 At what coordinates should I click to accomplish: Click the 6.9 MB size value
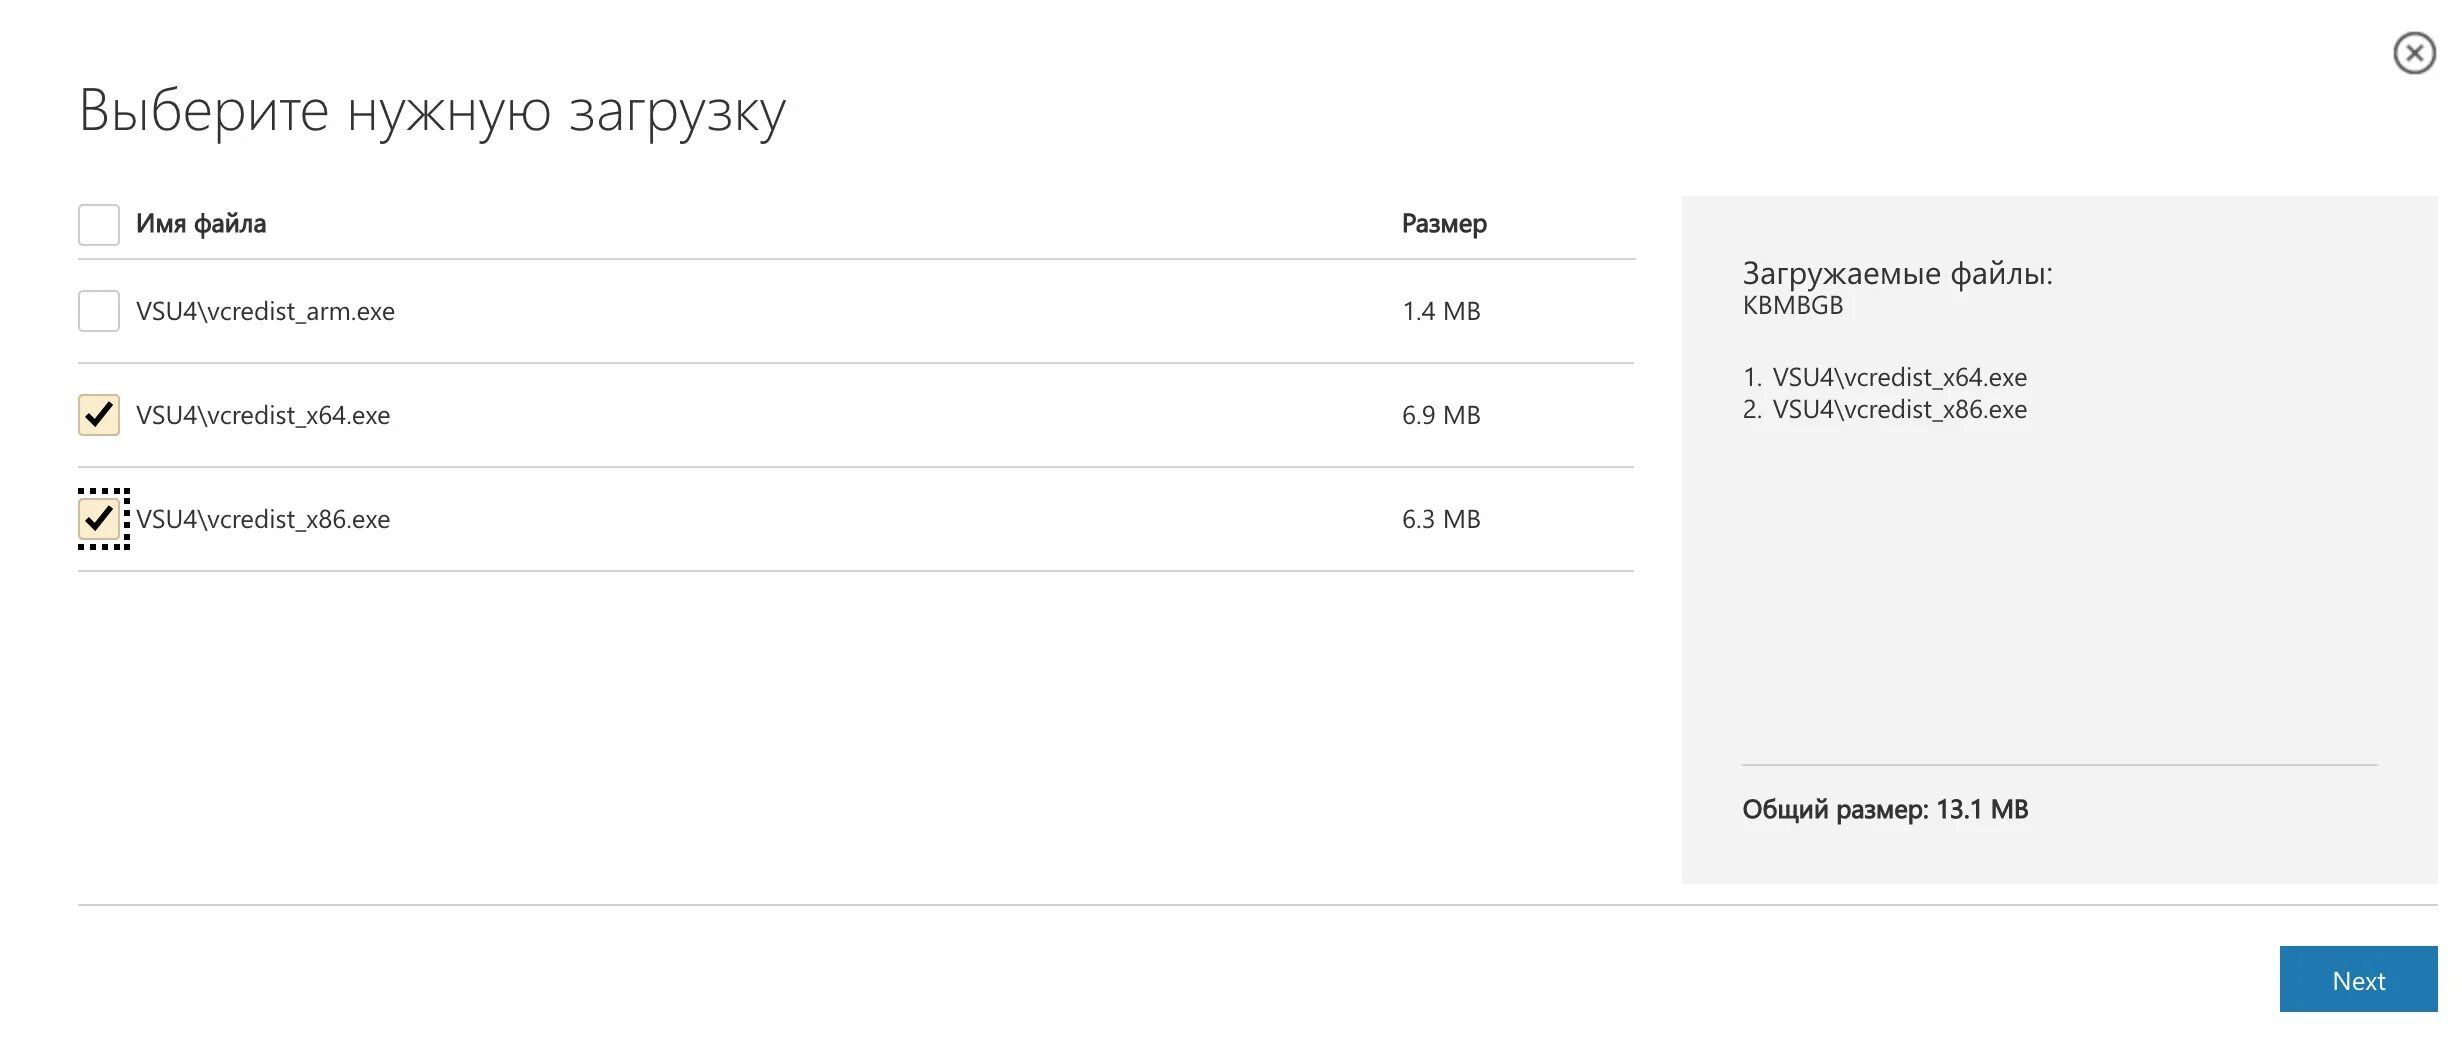[1440, 416]
